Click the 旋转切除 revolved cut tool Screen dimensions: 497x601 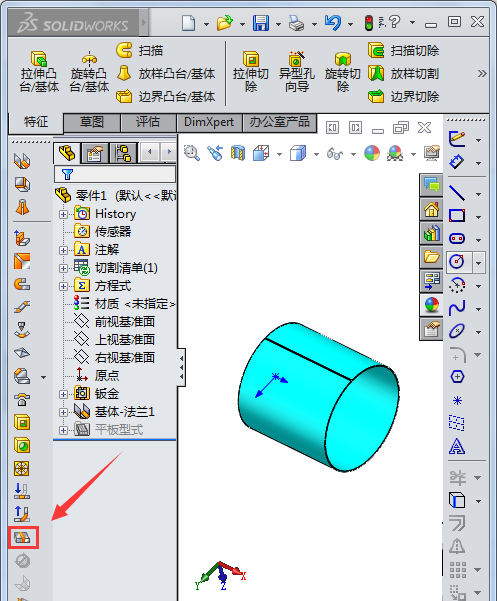click(343, 72)
